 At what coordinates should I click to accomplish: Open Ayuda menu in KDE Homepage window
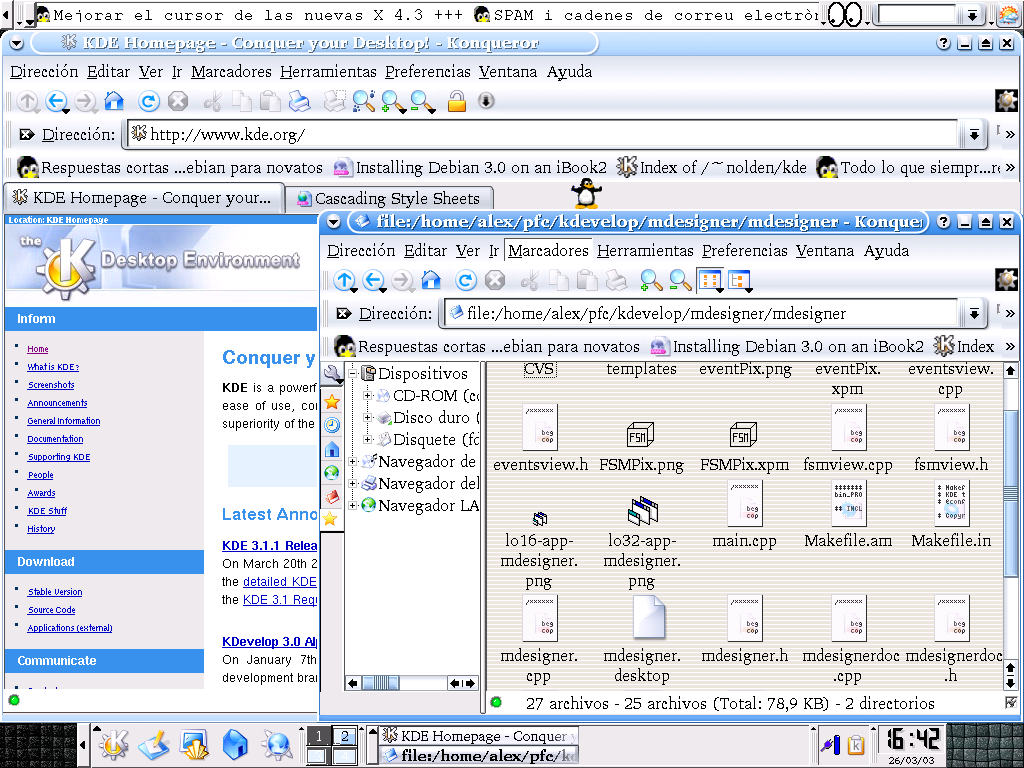coord(569,72)
